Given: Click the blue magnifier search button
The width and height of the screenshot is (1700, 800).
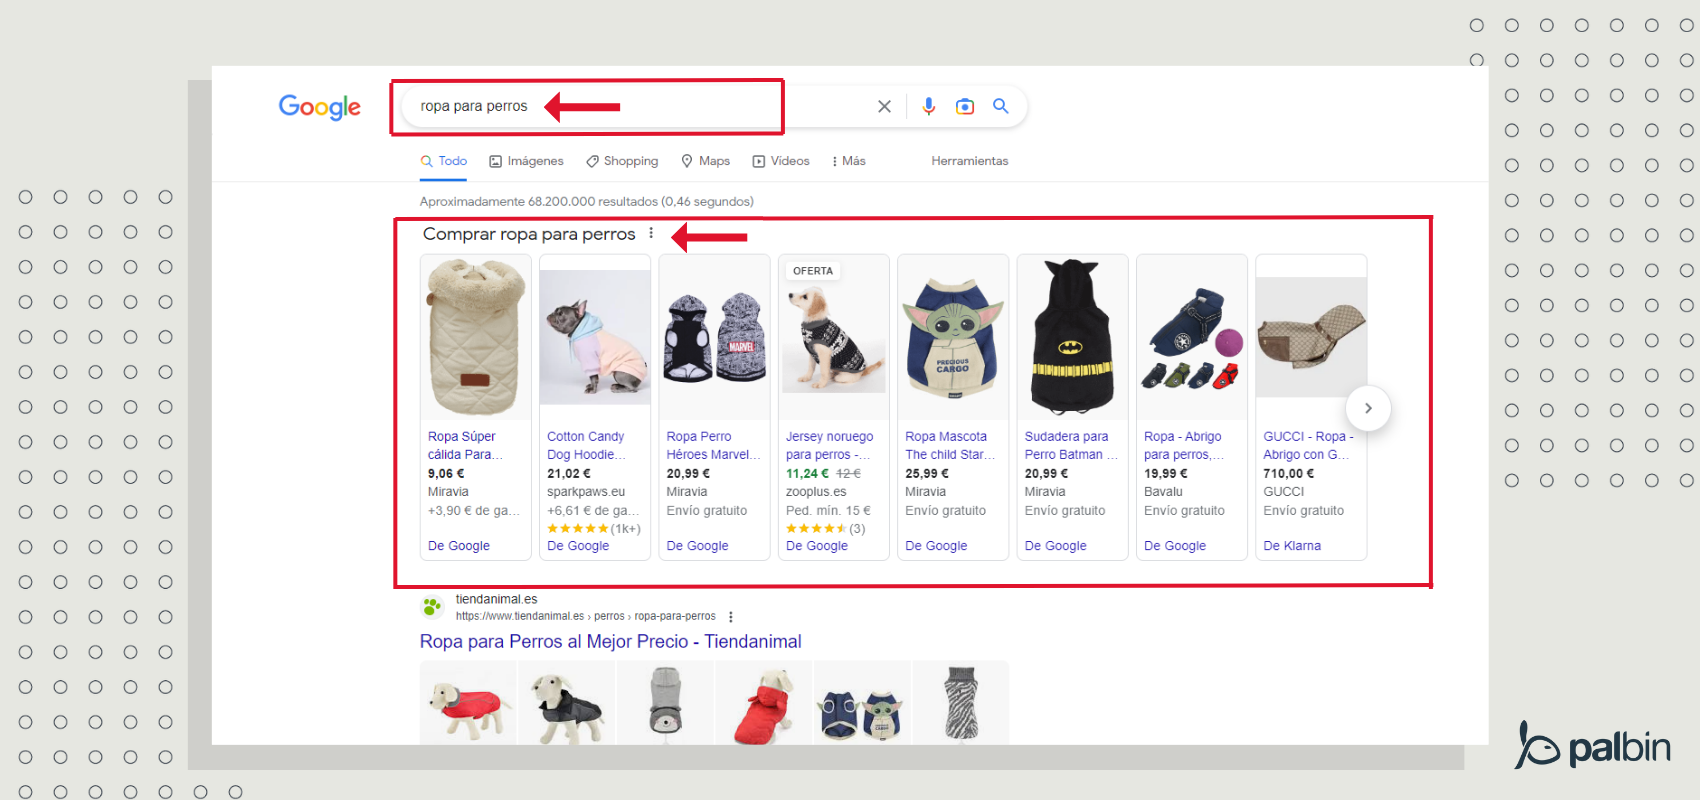Looking at the screenshot, I should [1001, 106].
